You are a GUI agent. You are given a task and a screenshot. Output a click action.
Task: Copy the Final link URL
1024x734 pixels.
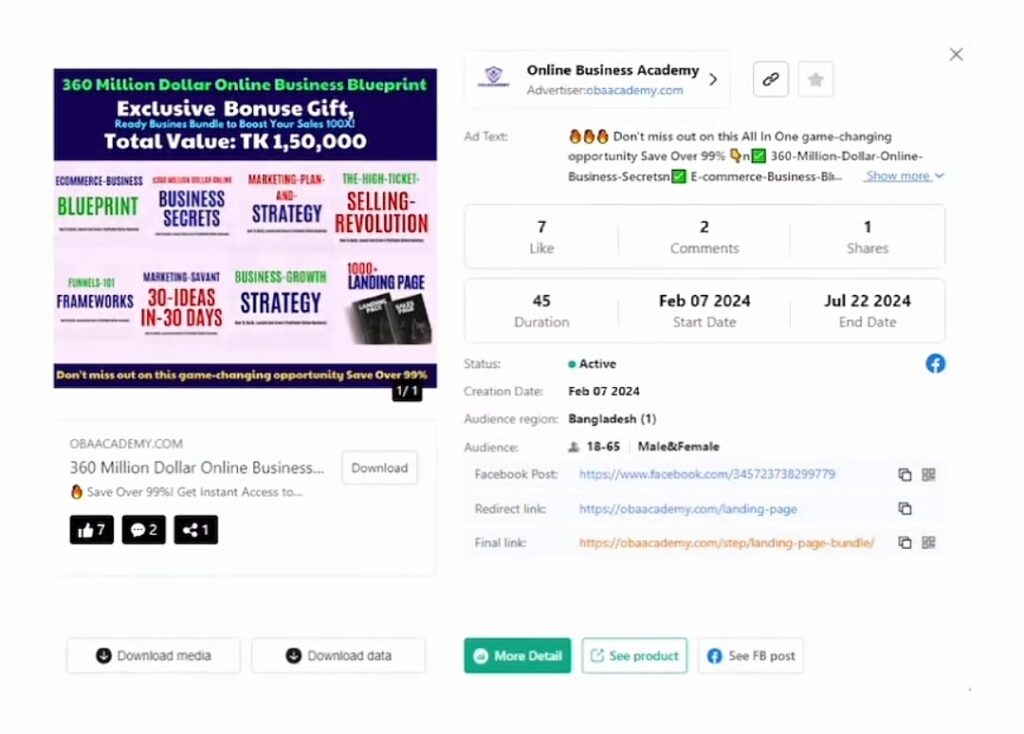[x=904, y=543]
